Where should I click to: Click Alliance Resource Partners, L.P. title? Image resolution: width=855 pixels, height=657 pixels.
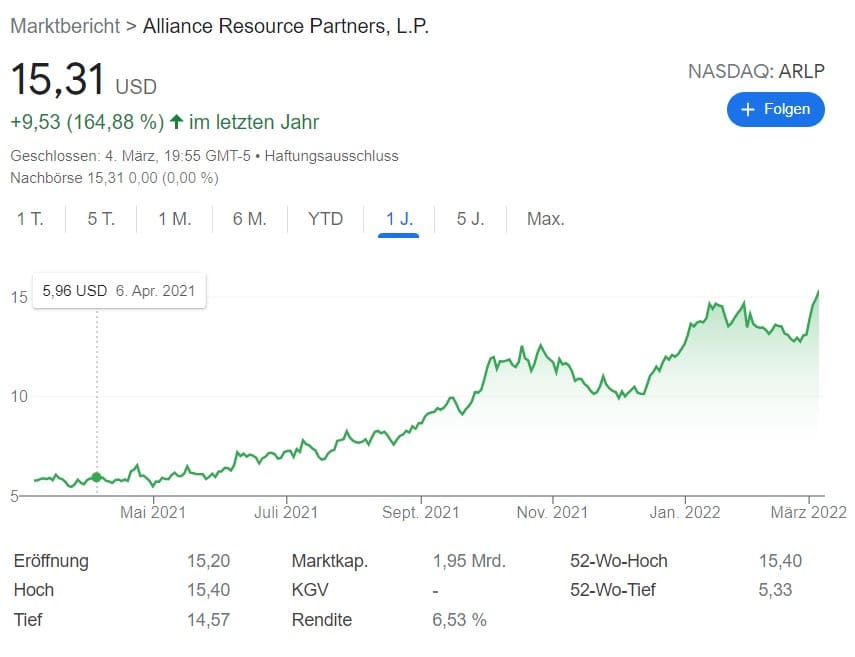click(x=286, y=26)
